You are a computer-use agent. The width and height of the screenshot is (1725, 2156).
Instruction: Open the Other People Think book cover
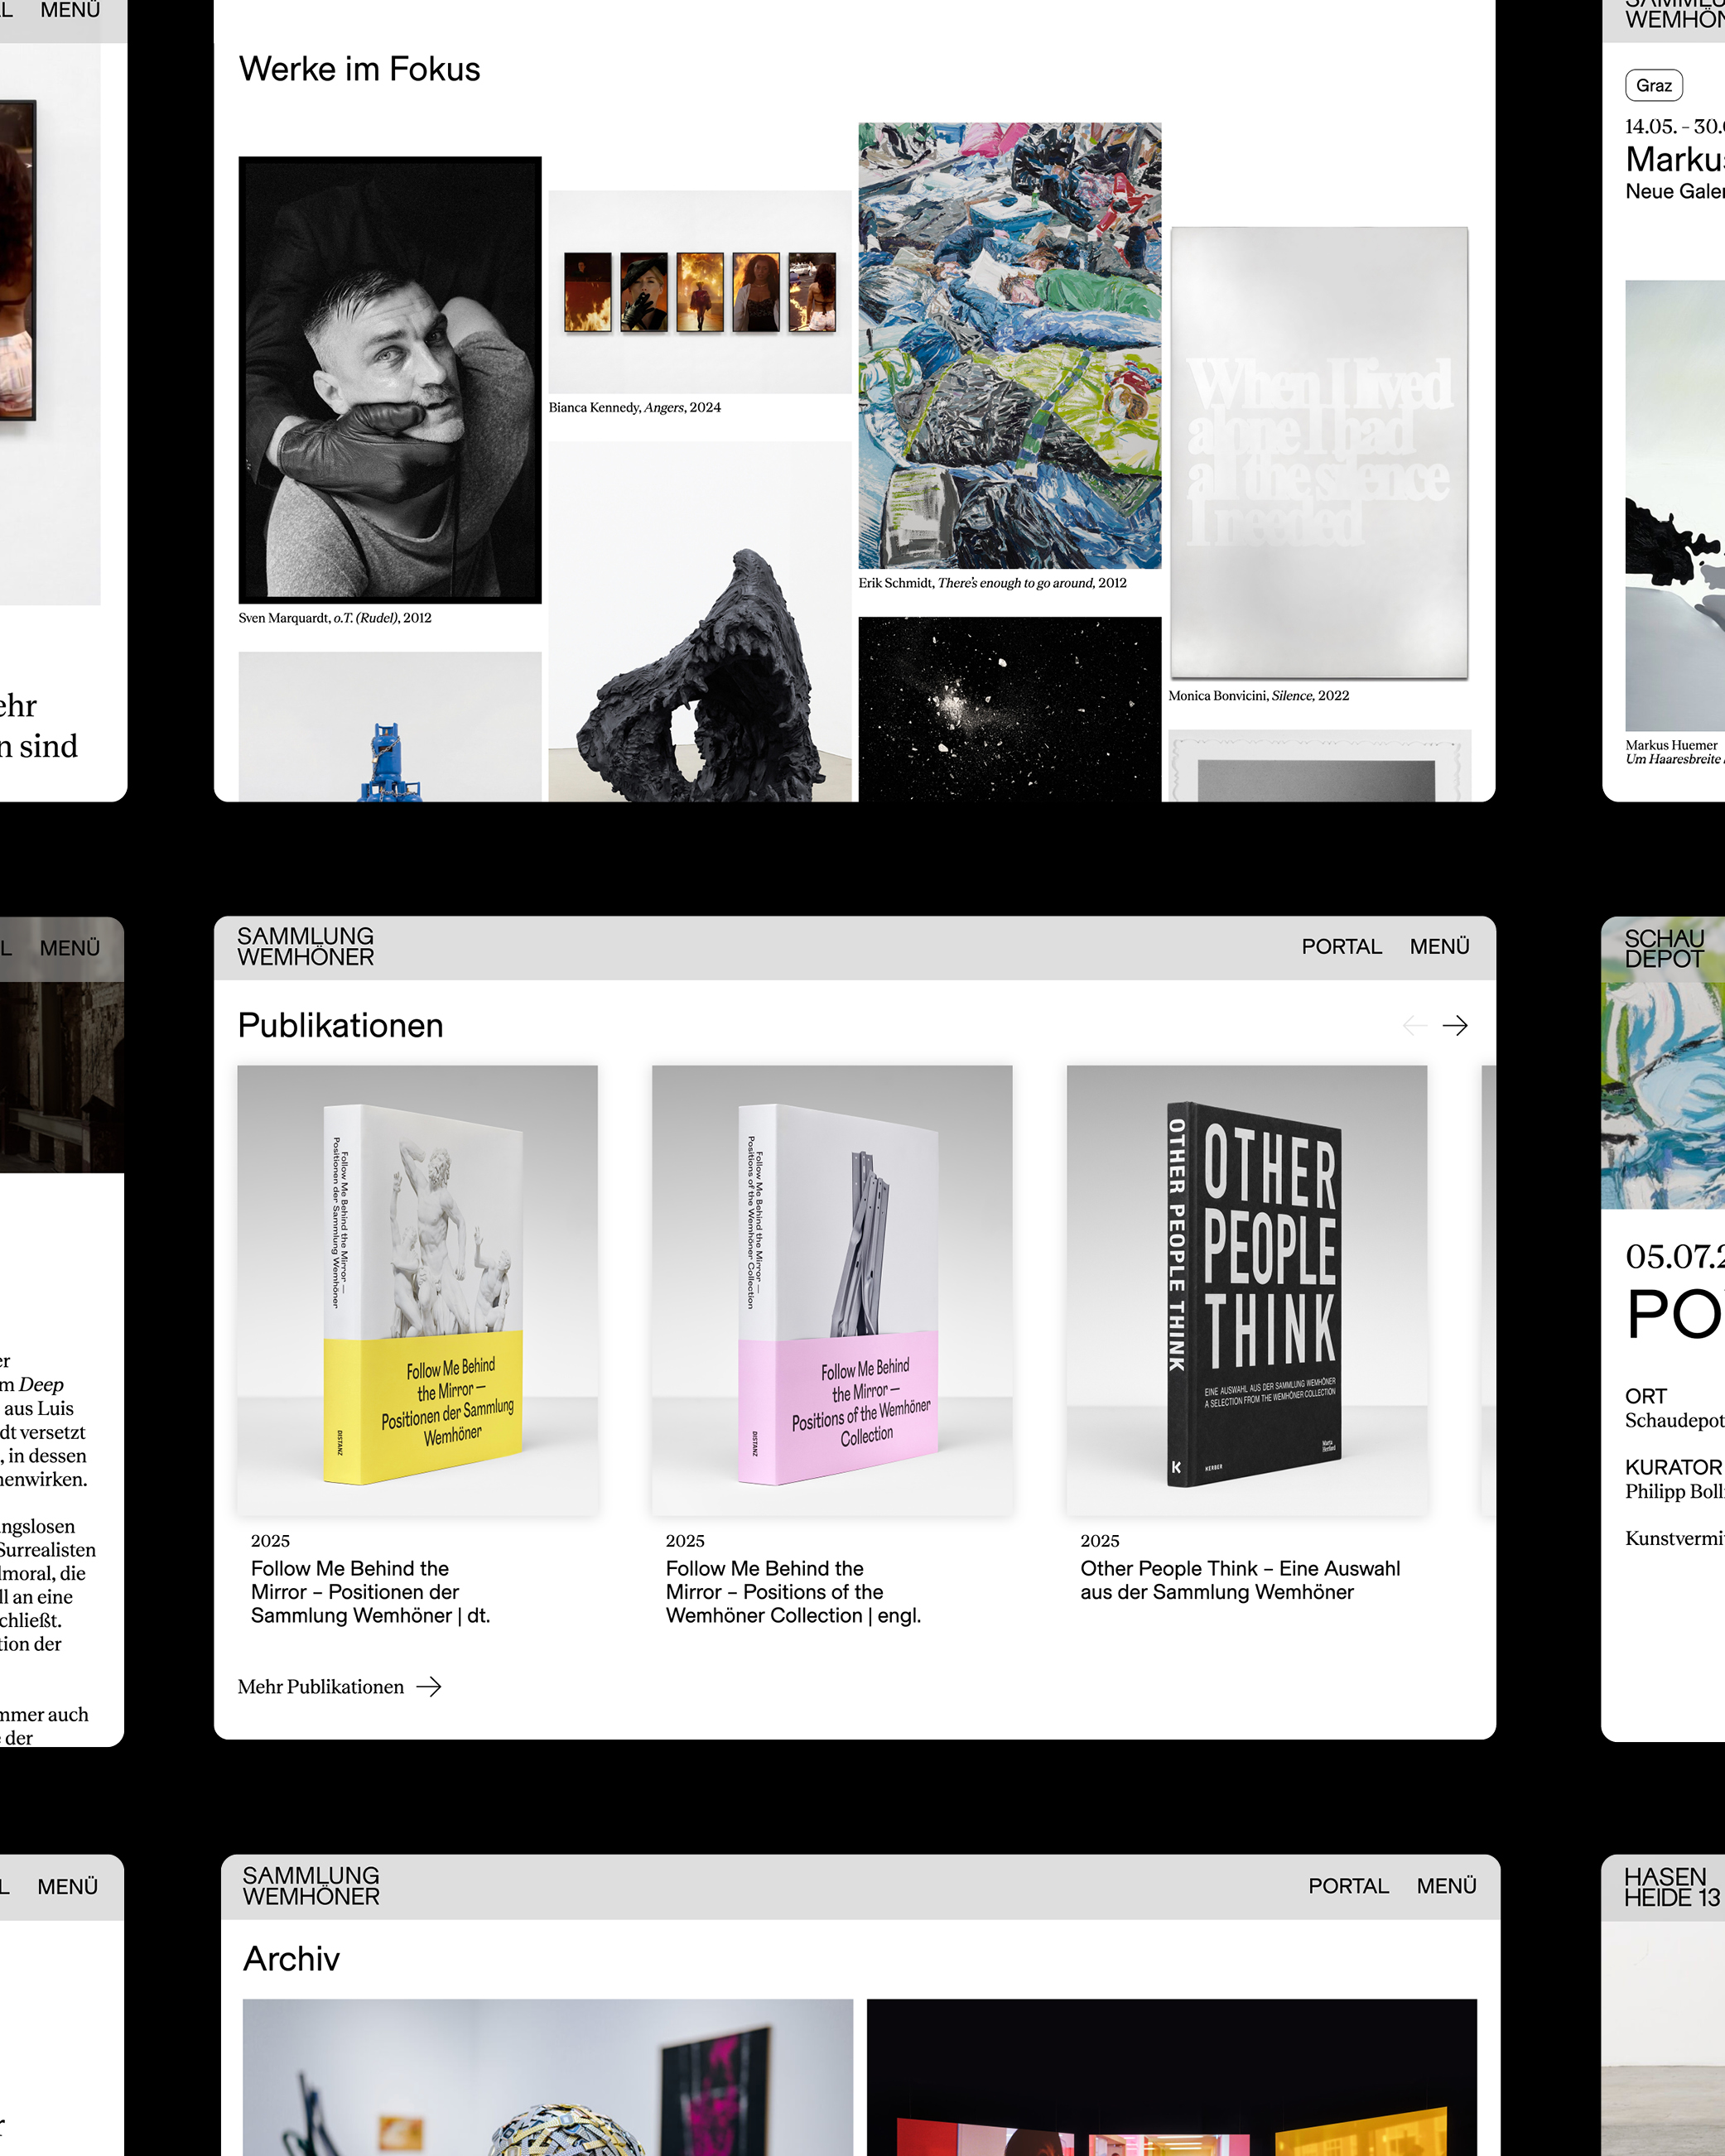click(x=1247, y=1290)
